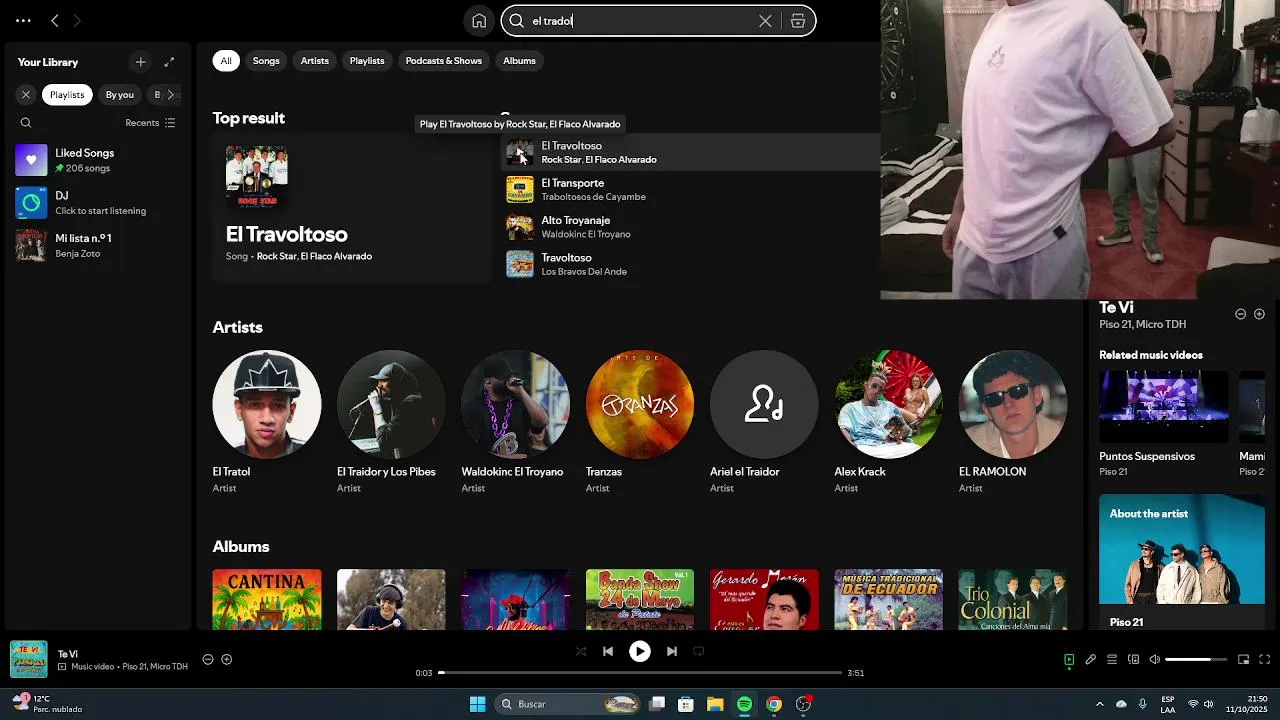Viewport: 1280px width, 720px height.
Task: Open the Browse icon in search bar
Action: coord(798,21)
